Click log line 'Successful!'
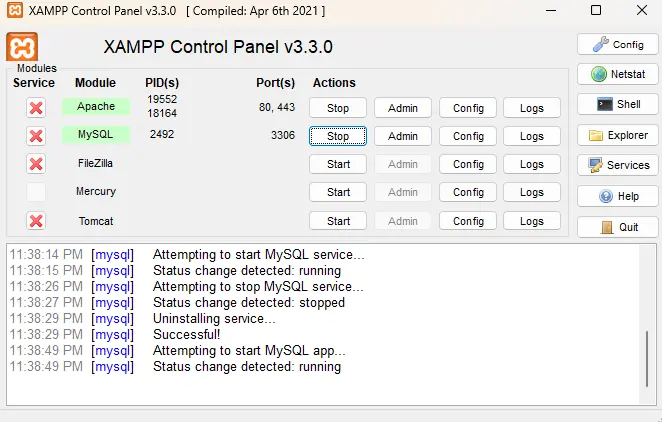The image size is (662, 422). click(187, 335)
